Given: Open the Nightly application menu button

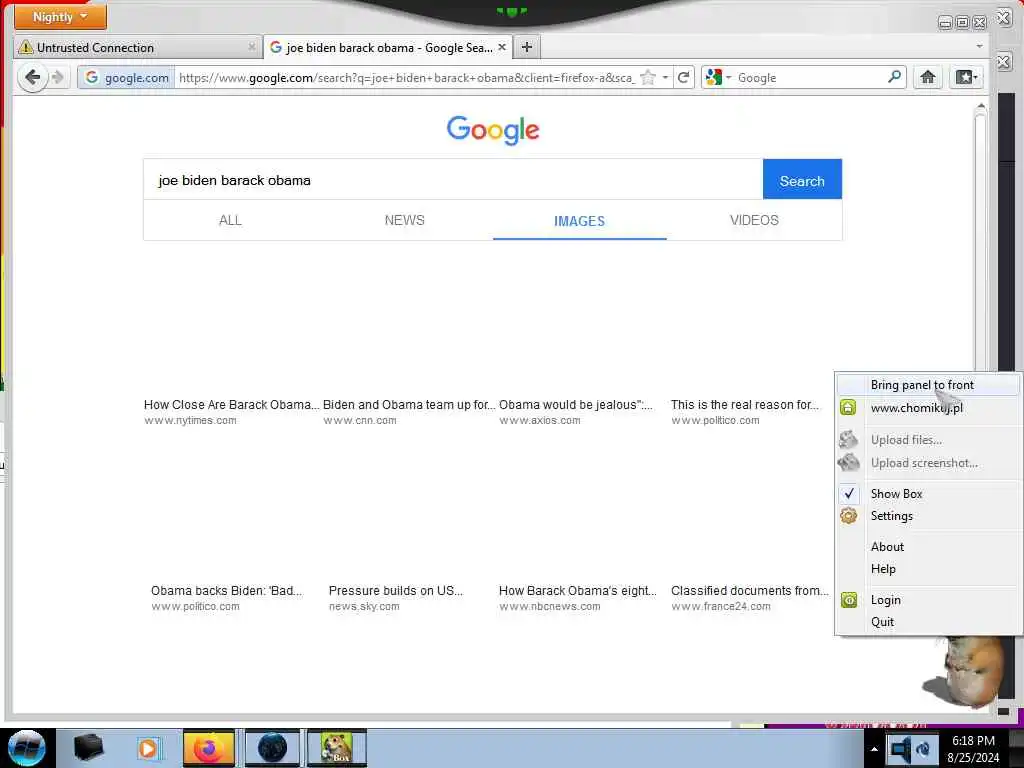Looking at the screenshot, I should coord(60,17).
